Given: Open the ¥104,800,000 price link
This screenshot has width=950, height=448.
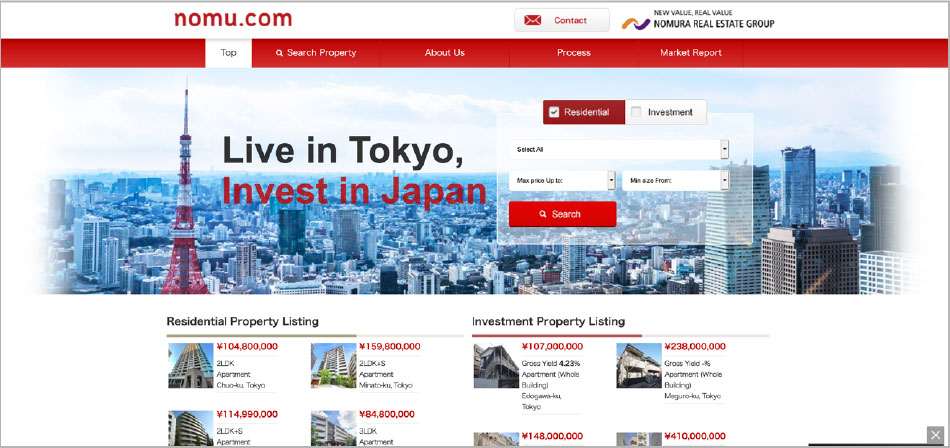Looking at the screenshot, I should coord(247,347).
